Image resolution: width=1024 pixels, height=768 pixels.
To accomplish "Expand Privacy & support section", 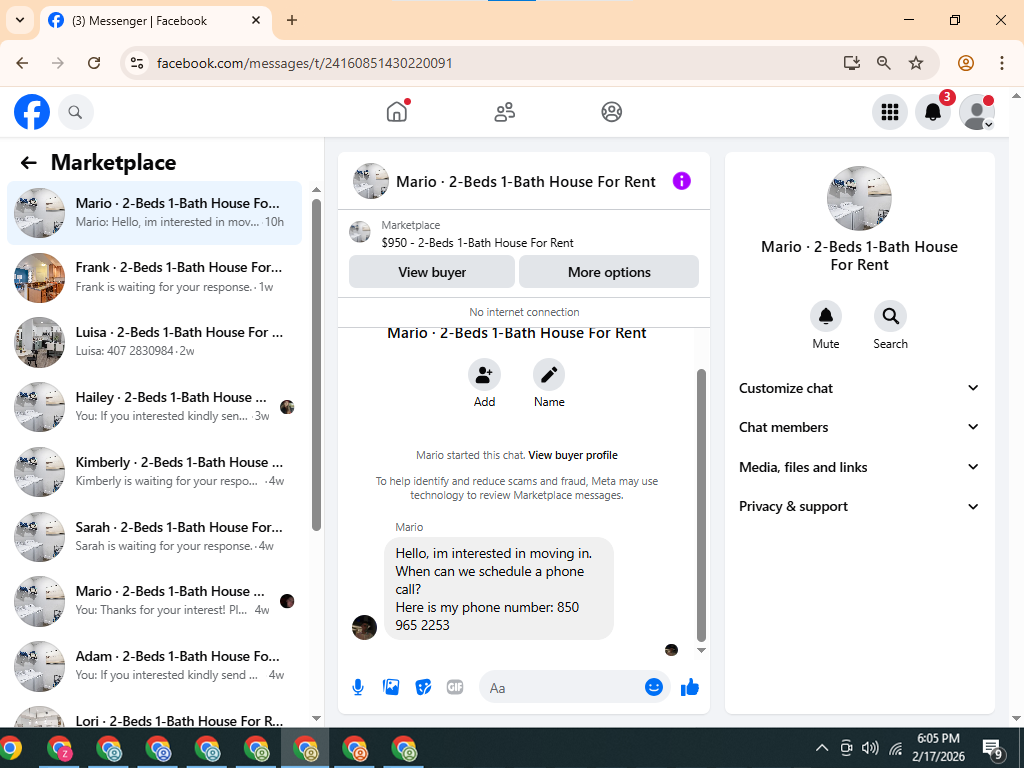I will click(x=859, y=506).
